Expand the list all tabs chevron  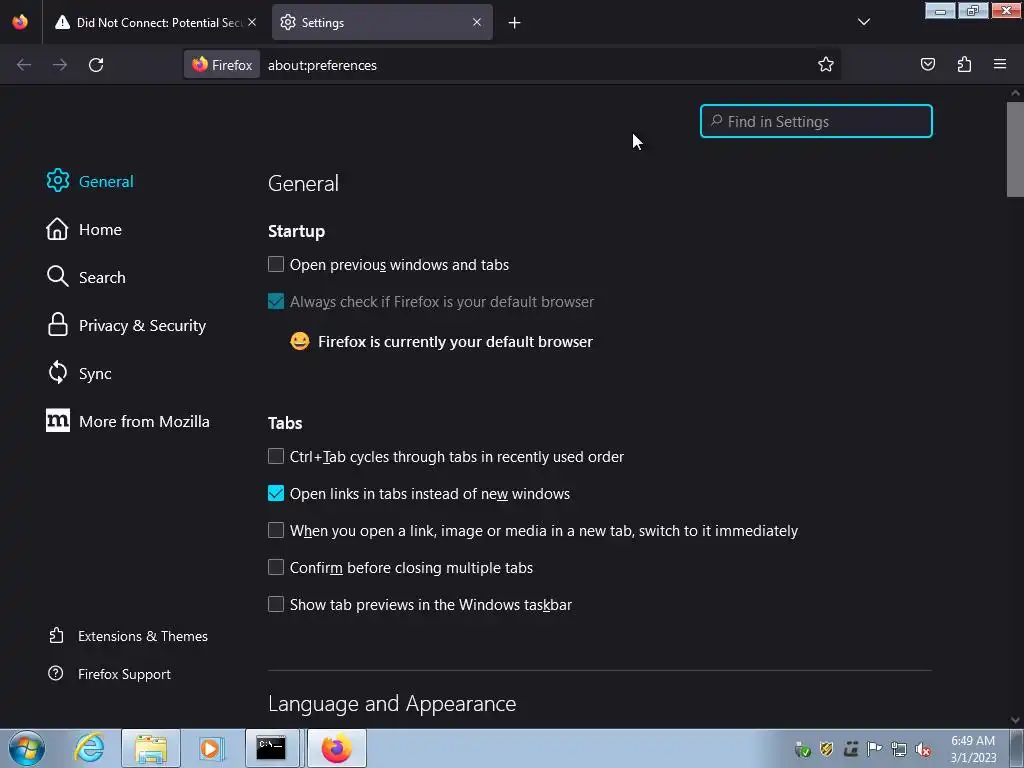point(863,22)
